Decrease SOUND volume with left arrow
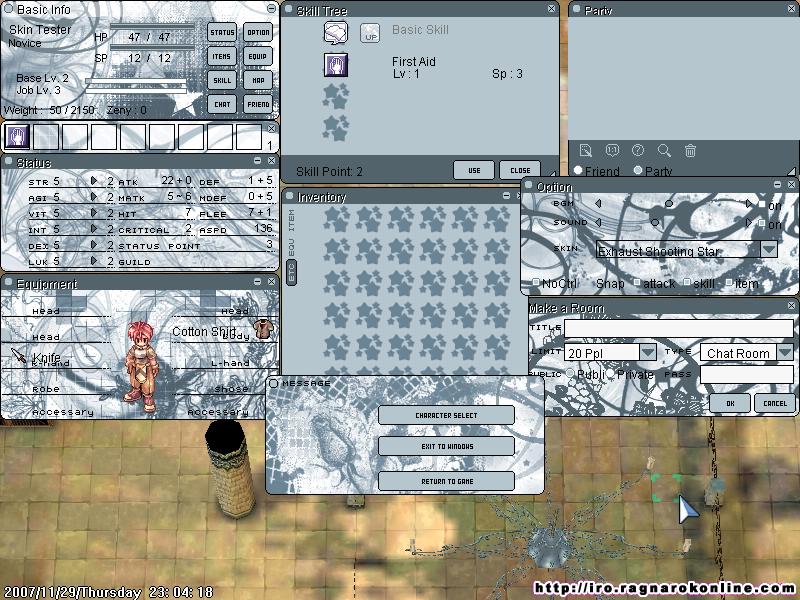Viewport: 800px width, 600px height. (x=598, y=222)
